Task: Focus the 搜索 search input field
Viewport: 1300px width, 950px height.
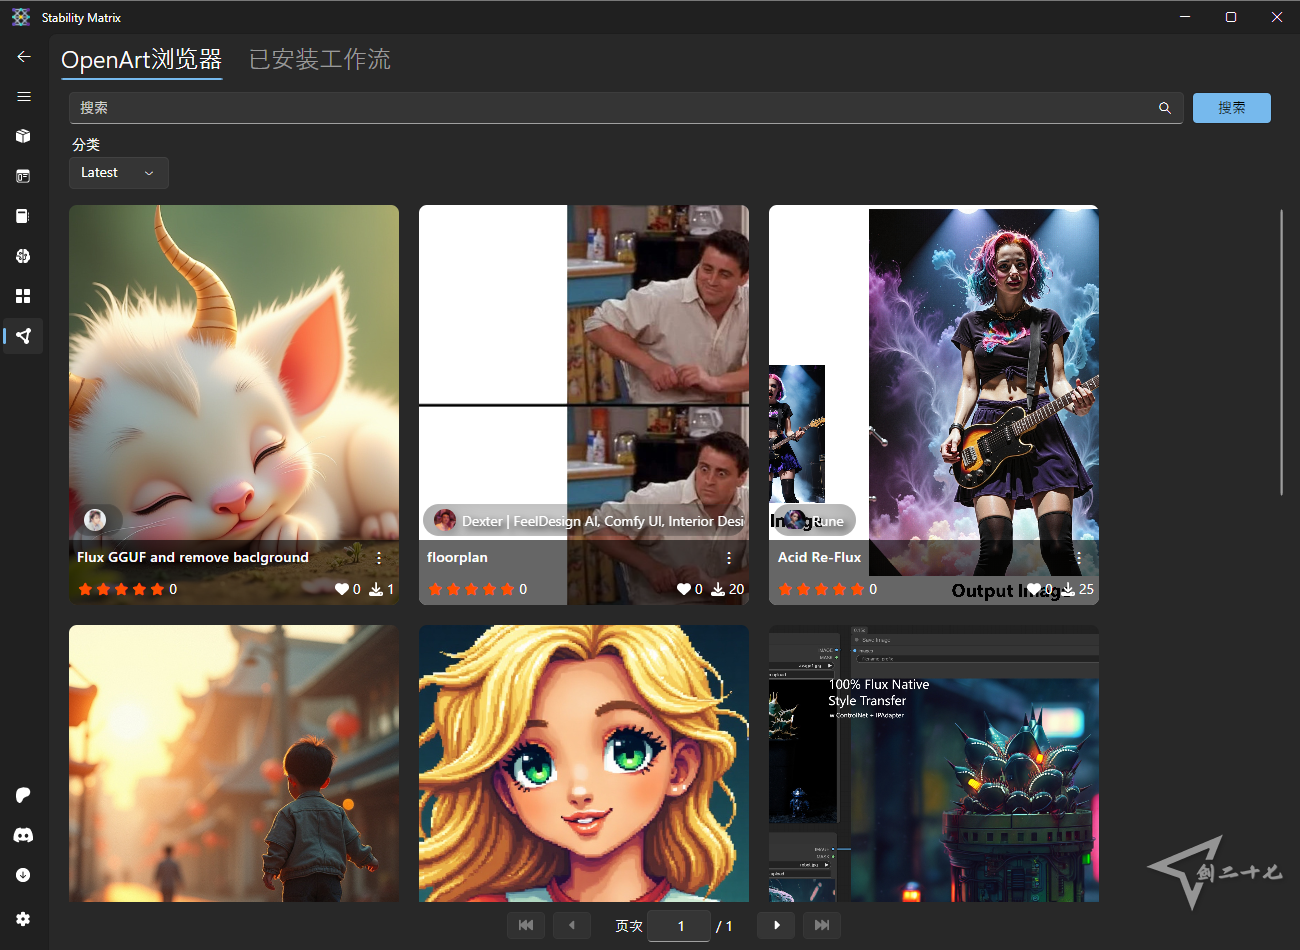Action: (x=626, y=108)
